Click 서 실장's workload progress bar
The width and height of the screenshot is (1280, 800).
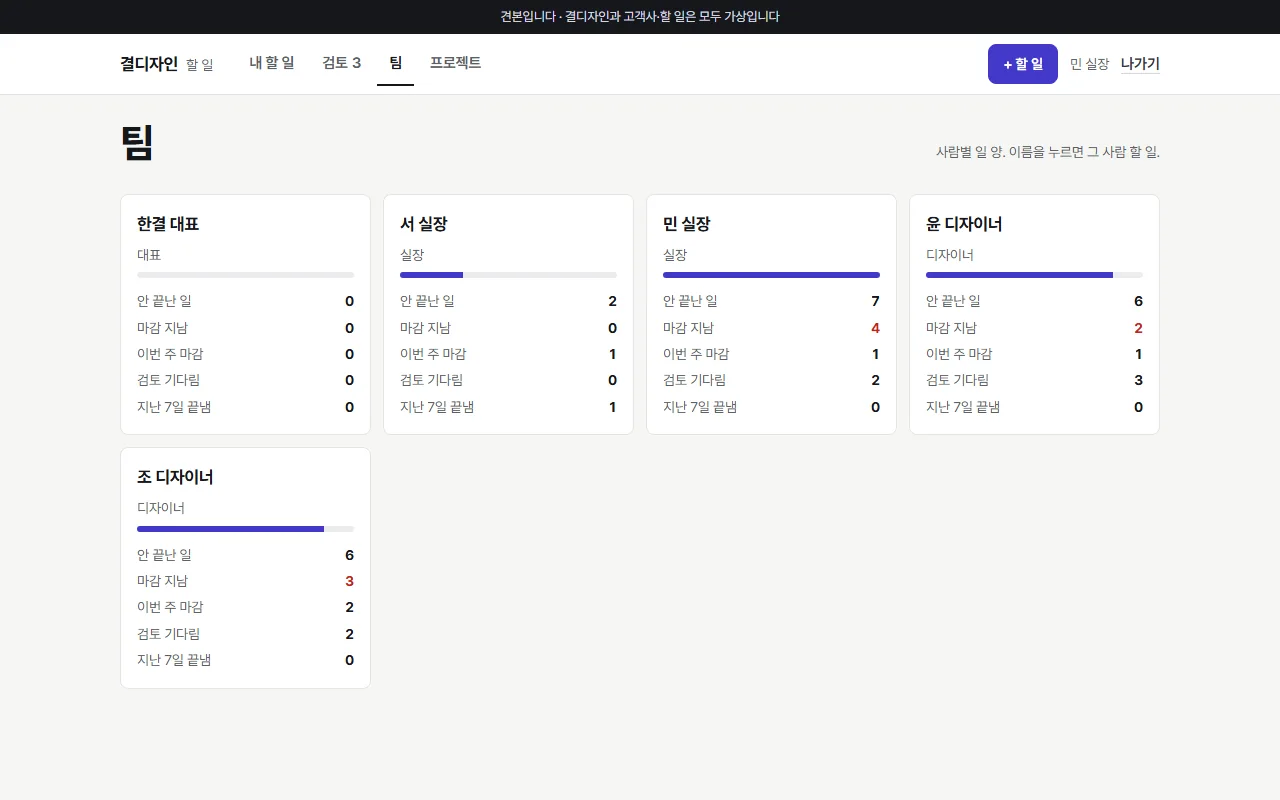coord(508,275)
